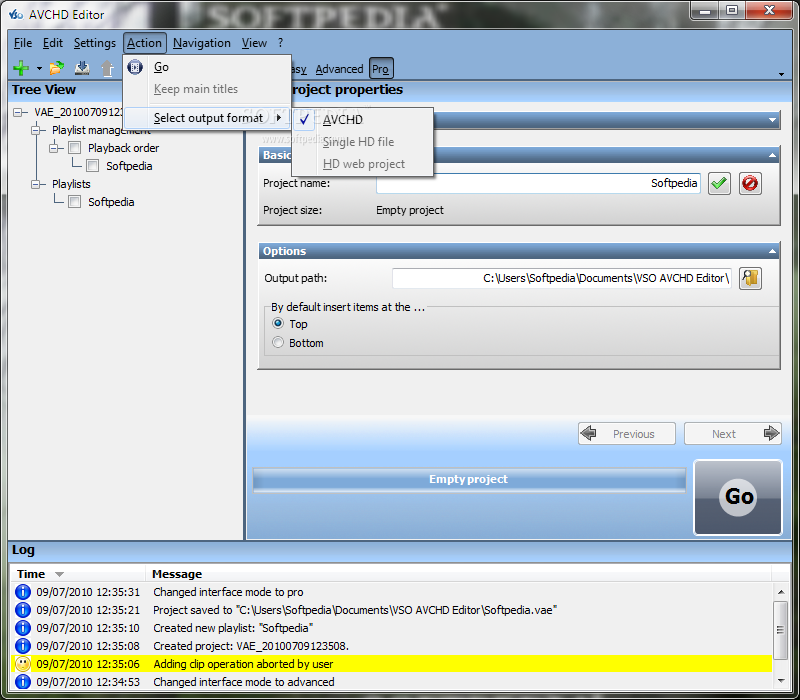Tick the Softpedia checkbox under Playlists
The height and width of the screenshot is (700, 800).
click(74, 202)
